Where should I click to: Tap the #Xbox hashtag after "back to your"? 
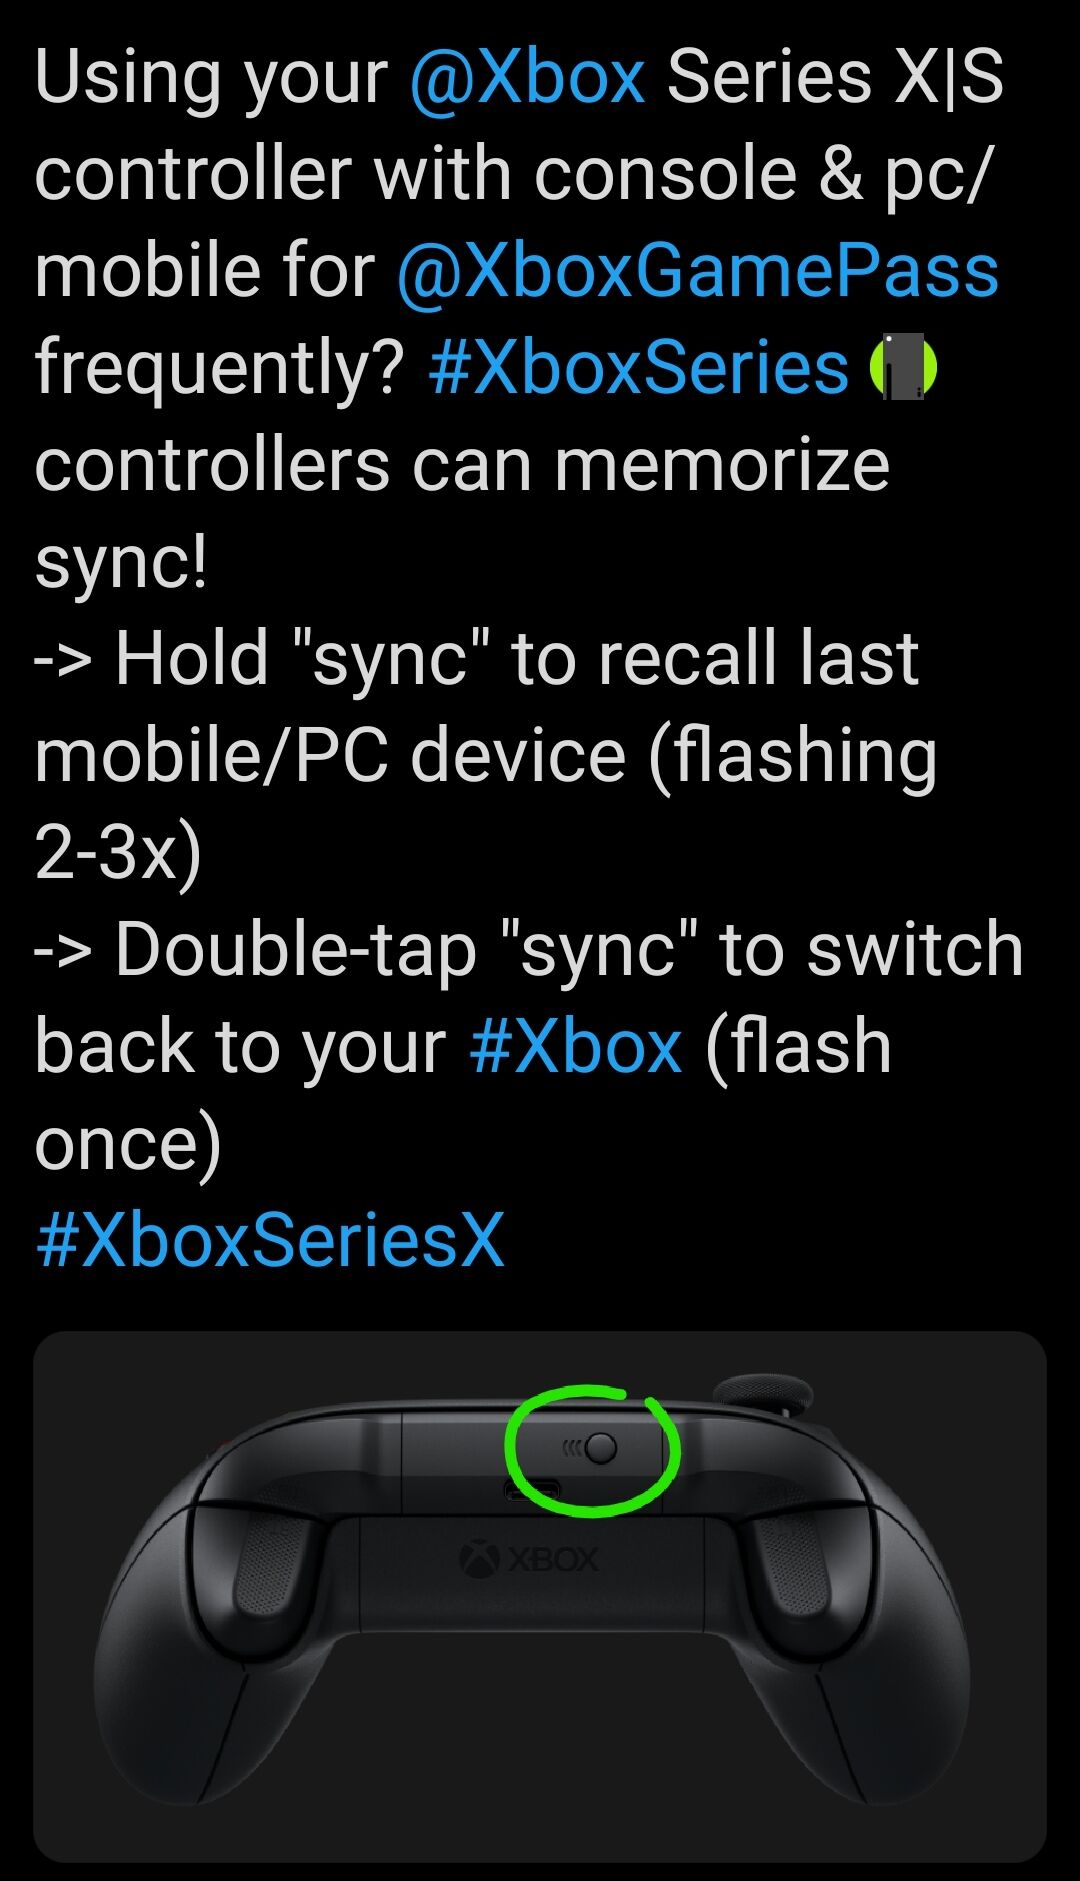(575, 1046)
